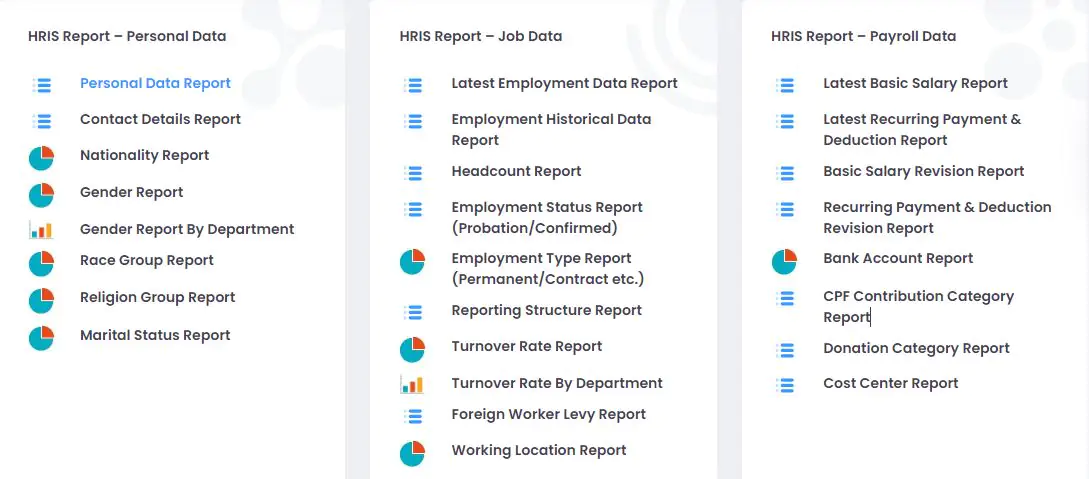The width and height of the screenshot is (1089, 479).
Task: Click the bar chart icon beside Gender Report By Department
Action: pyautogui.click(x=41, y=230)
